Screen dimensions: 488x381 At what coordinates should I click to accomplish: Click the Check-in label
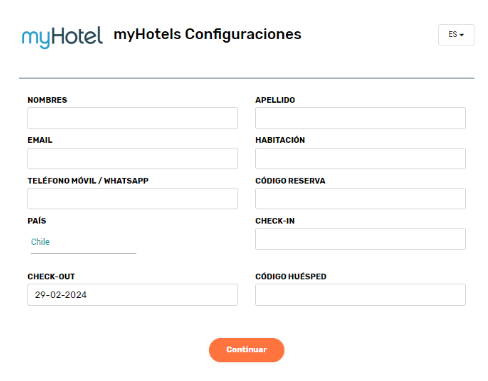tap(275, 221)
